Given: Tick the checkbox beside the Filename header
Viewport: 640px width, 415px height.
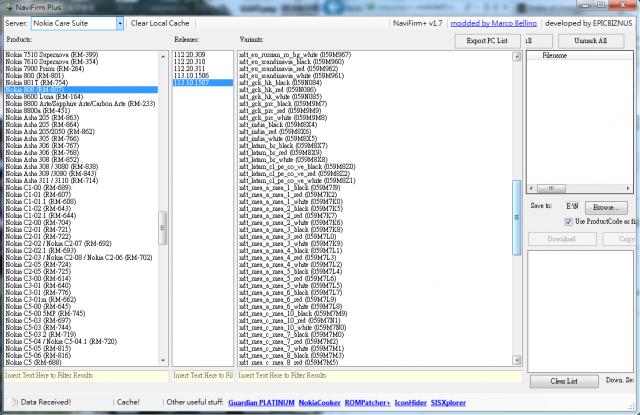Looking at the screenshot, I should click(534, 56).
